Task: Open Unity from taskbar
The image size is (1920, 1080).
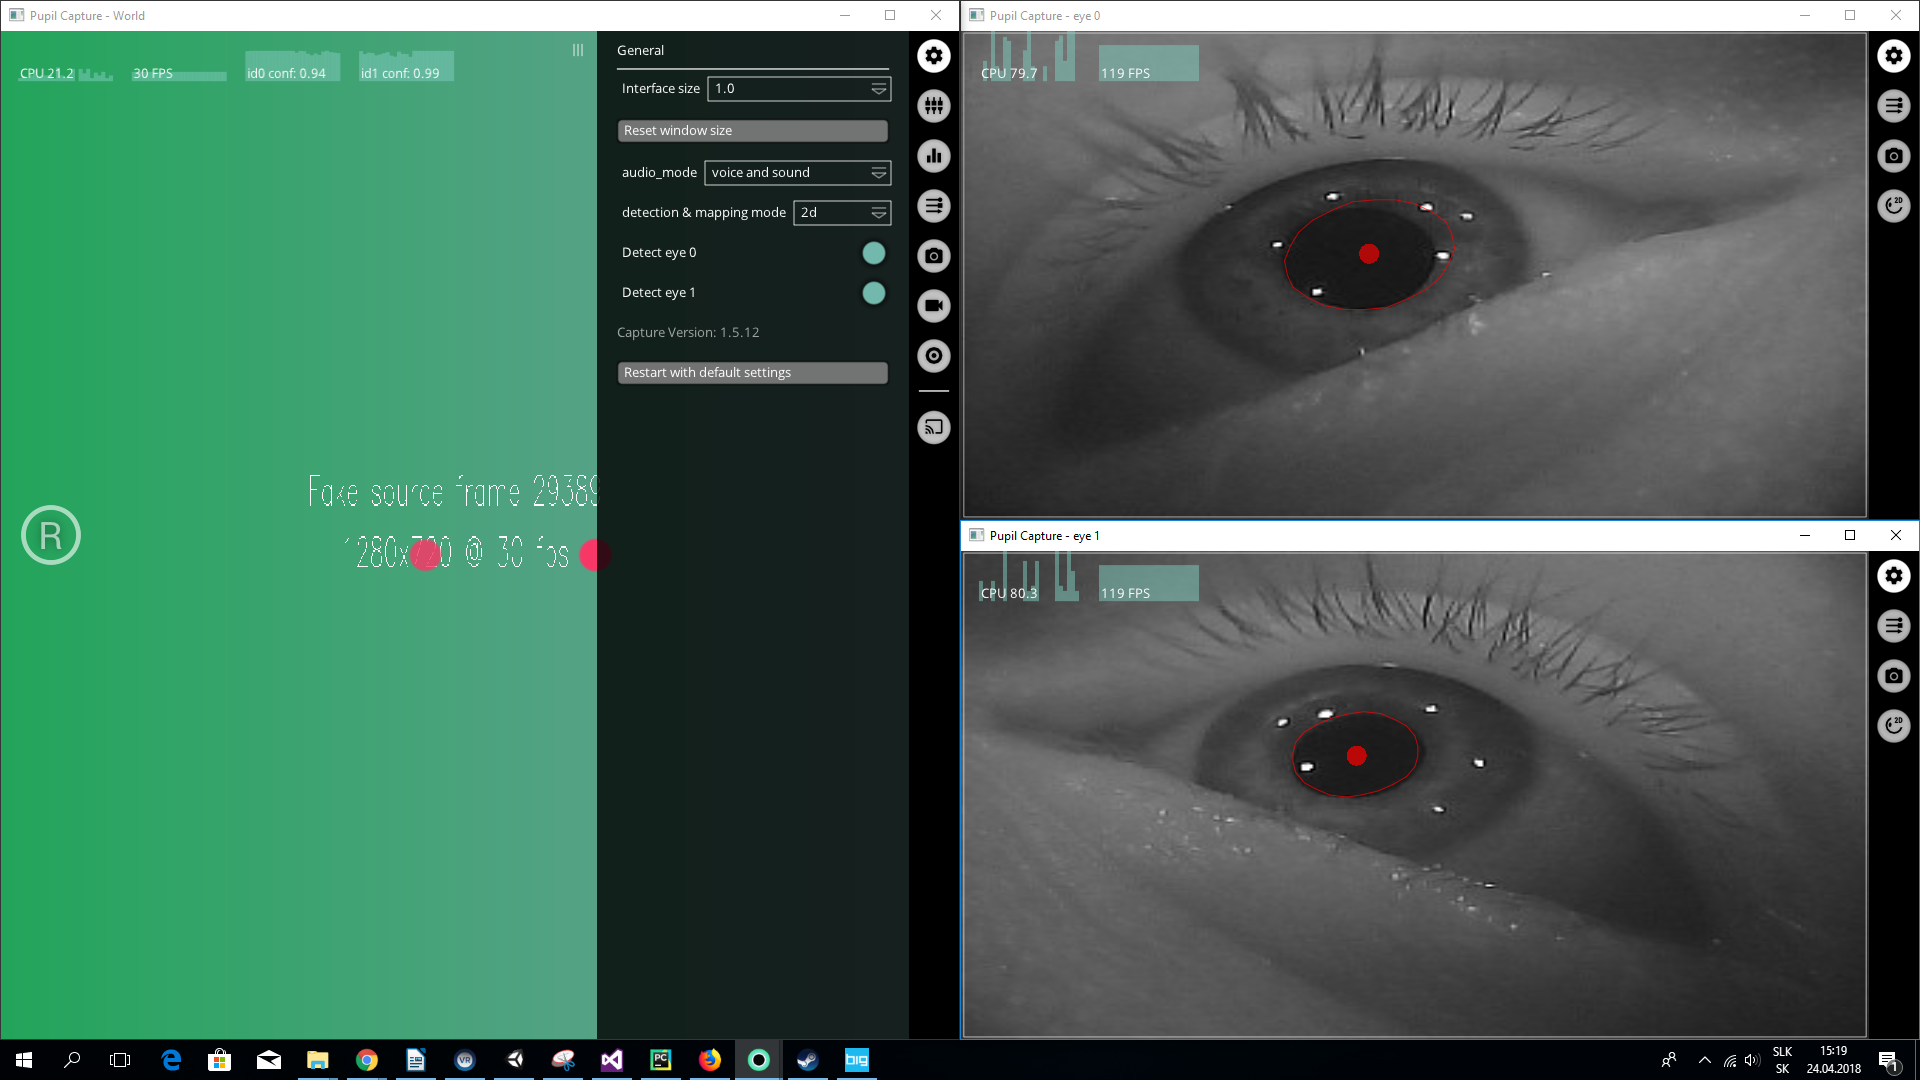Action: 514,1060
